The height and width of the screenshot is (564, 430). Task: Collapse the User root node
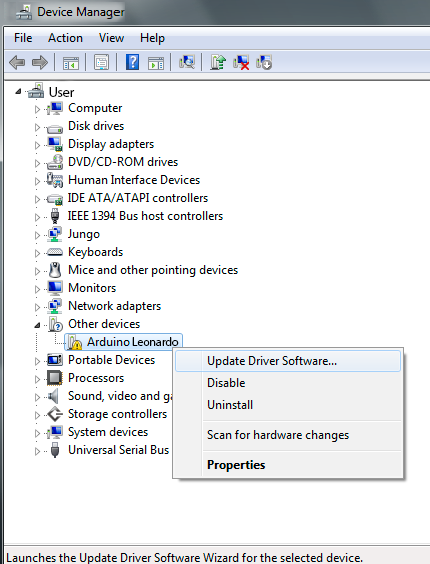tap(18, 92)
